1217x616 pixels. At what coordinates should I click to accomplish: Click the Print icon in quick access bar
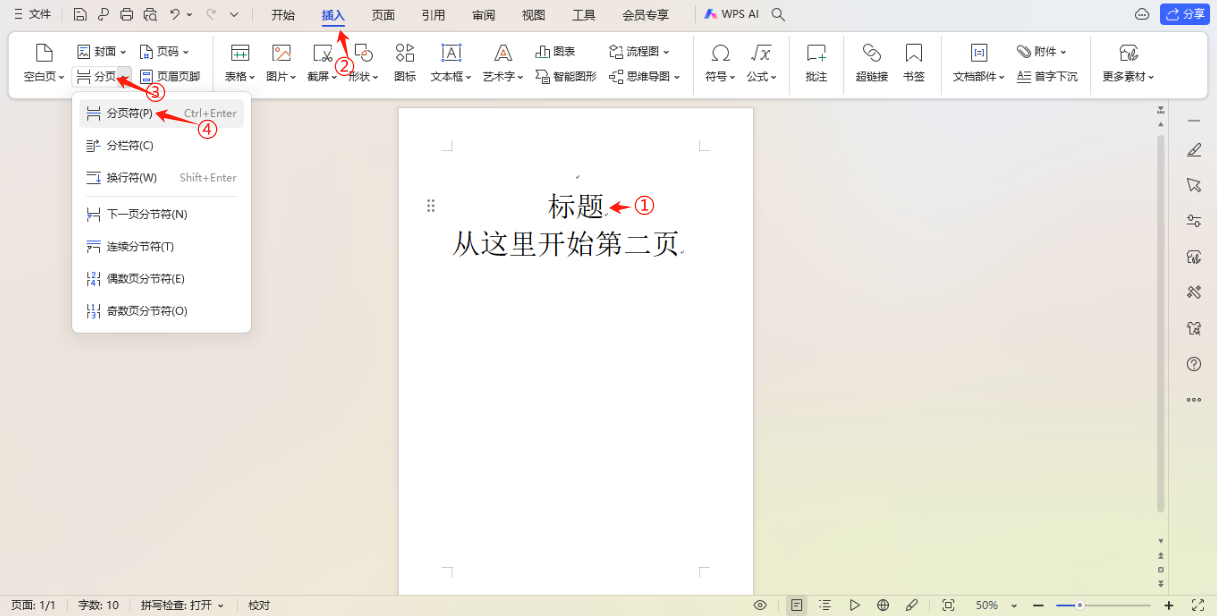point(126,15)
